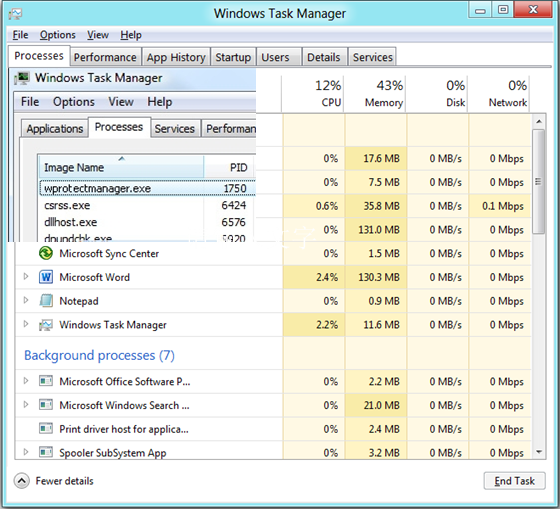Screen dimensions: 560x509
Task: Open the Options menu
Action: [x=58, y=35]
